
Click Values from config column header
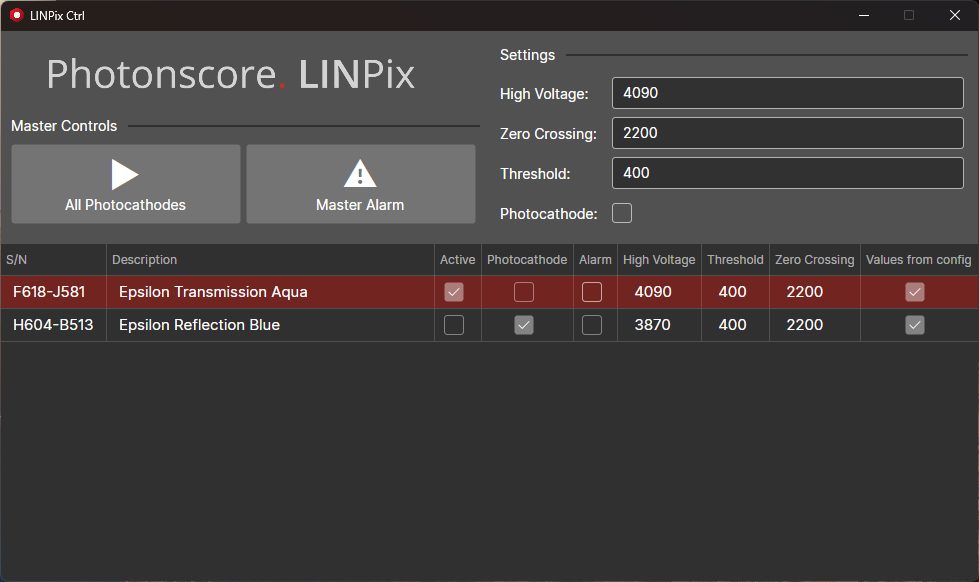pyautogui.click(x=918, y=260)
